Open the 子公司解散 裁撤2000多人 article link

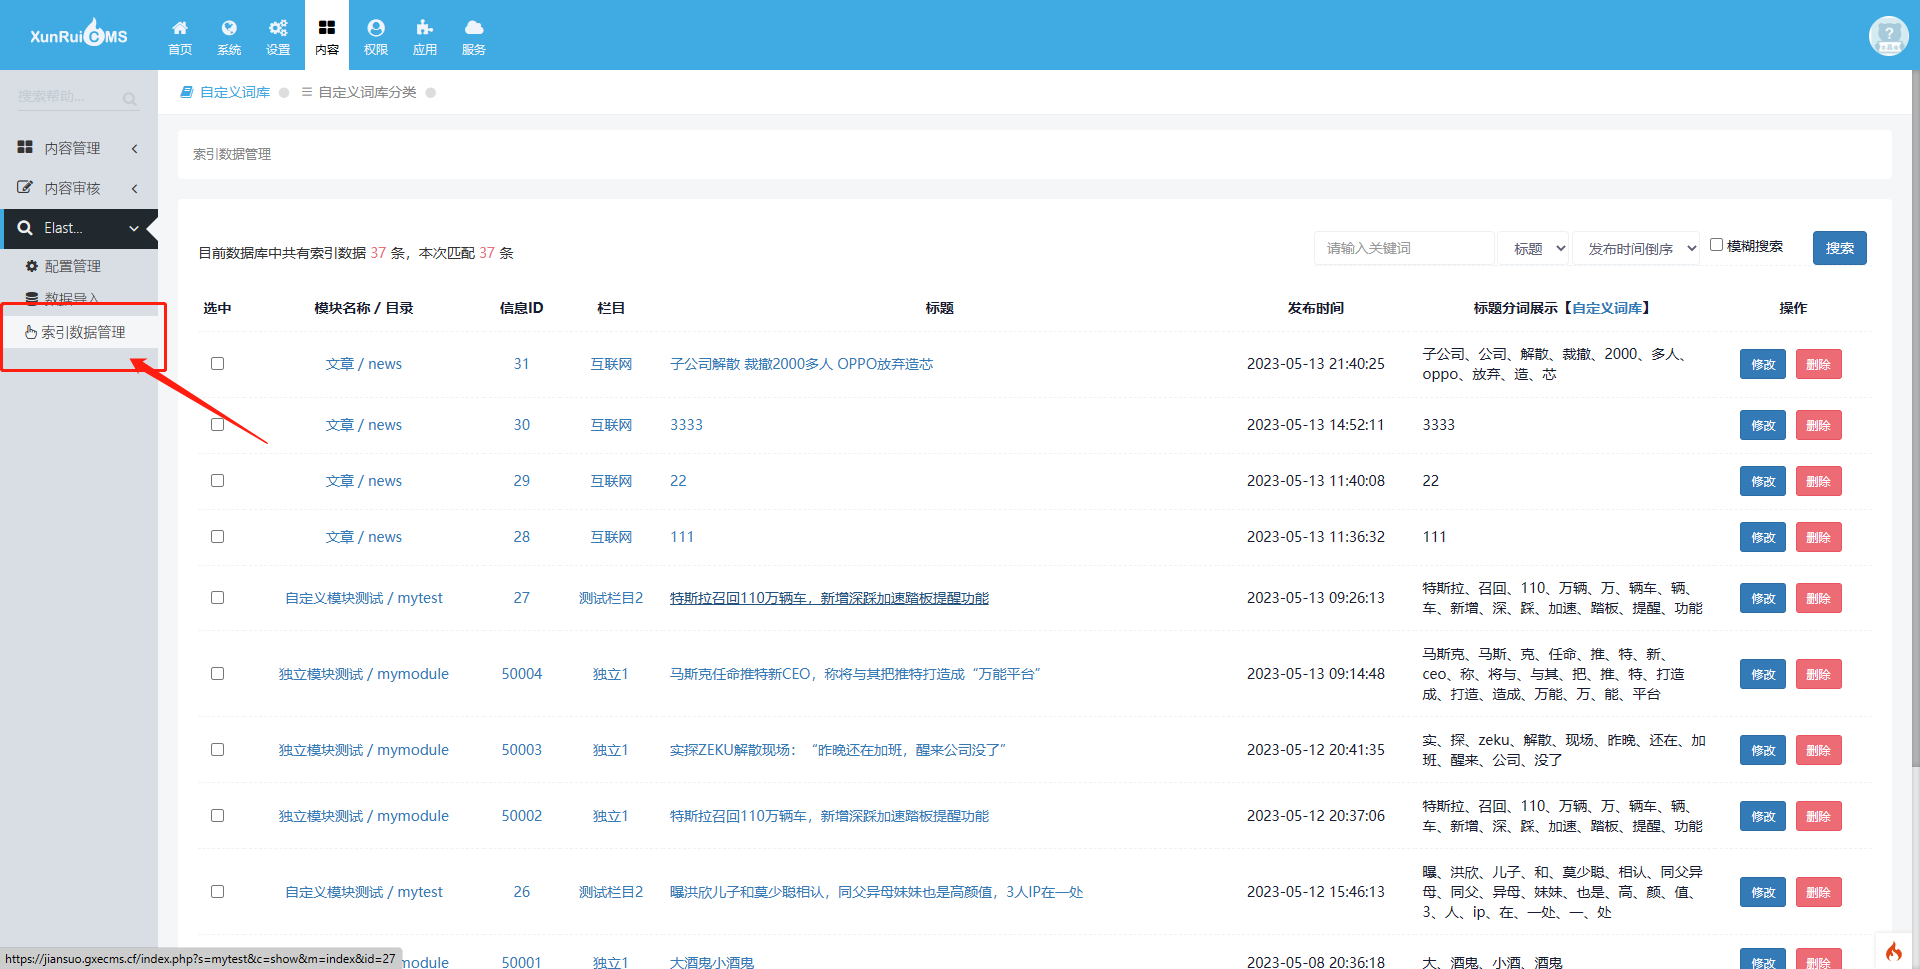pos(801,364)
